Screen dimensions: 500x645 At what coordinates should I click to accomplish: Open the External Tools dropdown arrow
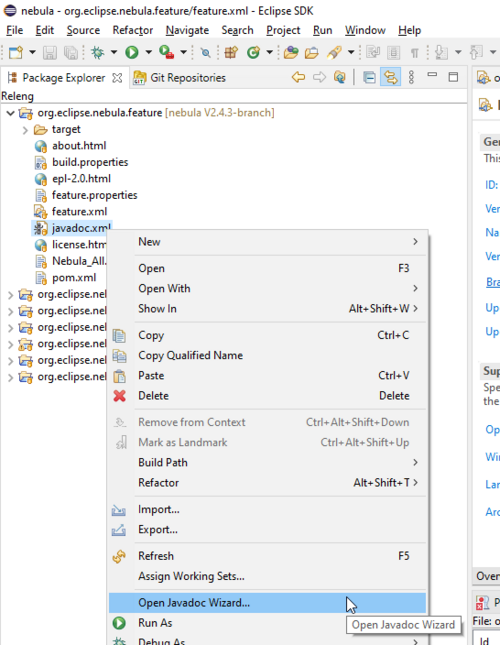(183, 53)
